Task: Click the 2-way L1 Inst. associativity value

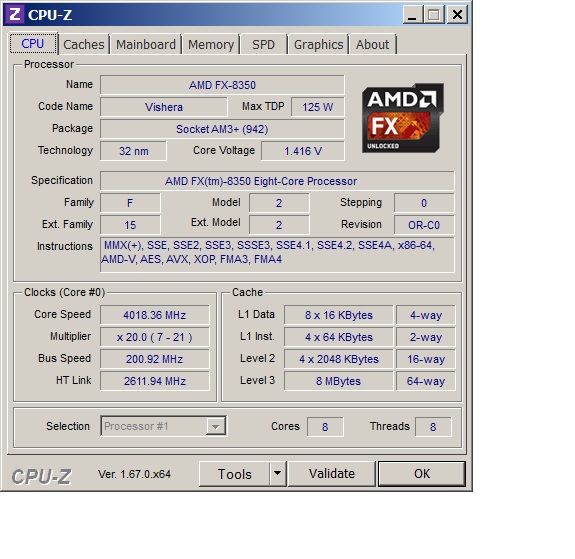Action: pyautogui.click(x=425, y=337)
